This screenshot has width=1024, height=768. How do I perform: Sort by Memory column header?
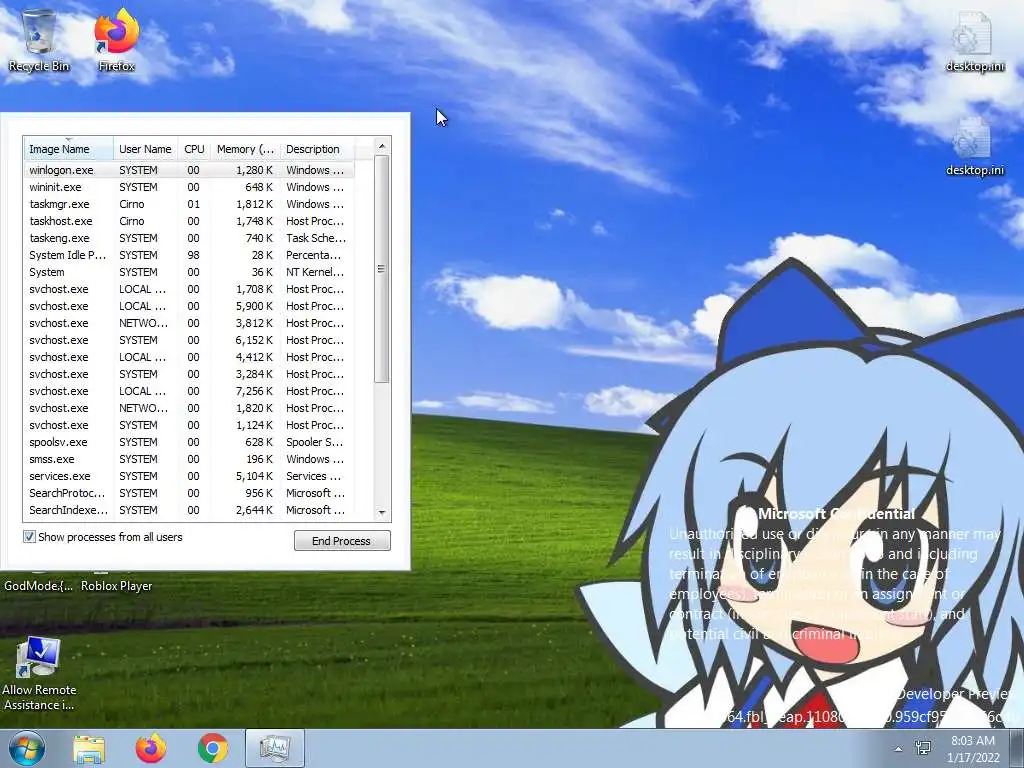pos(246,149)
